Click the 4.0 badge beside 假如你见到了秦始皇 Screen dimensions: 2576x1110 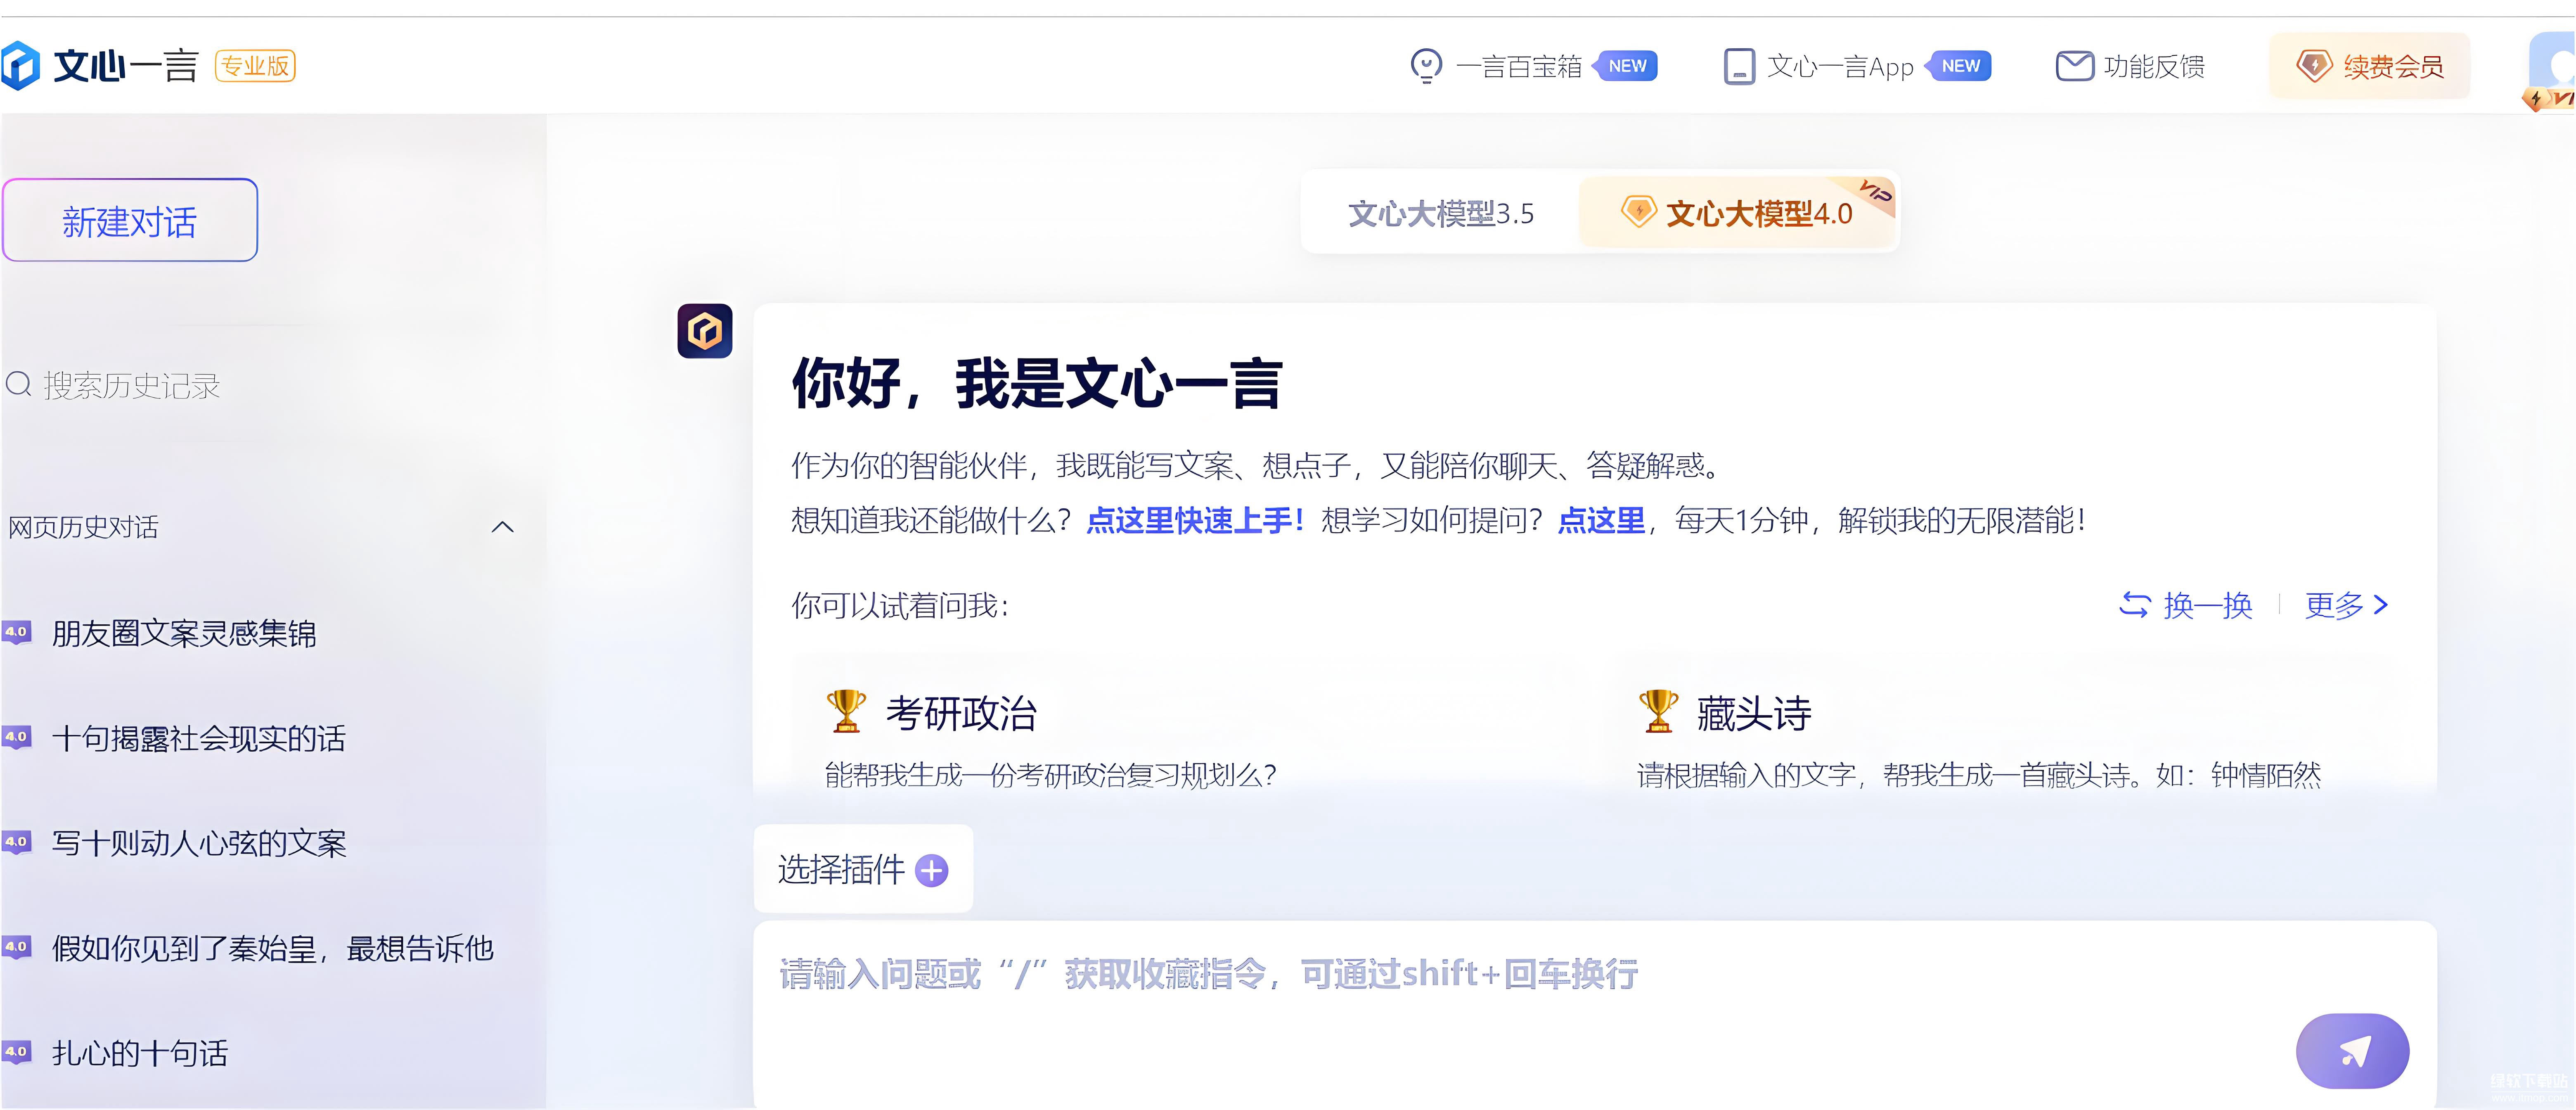(x=17, y=947)
